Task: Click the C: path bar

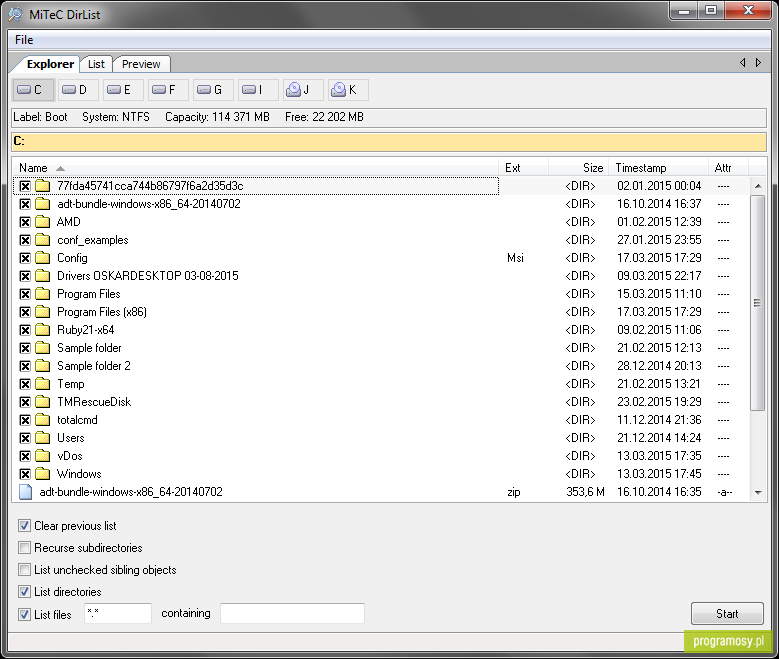Action: [389, 142]
